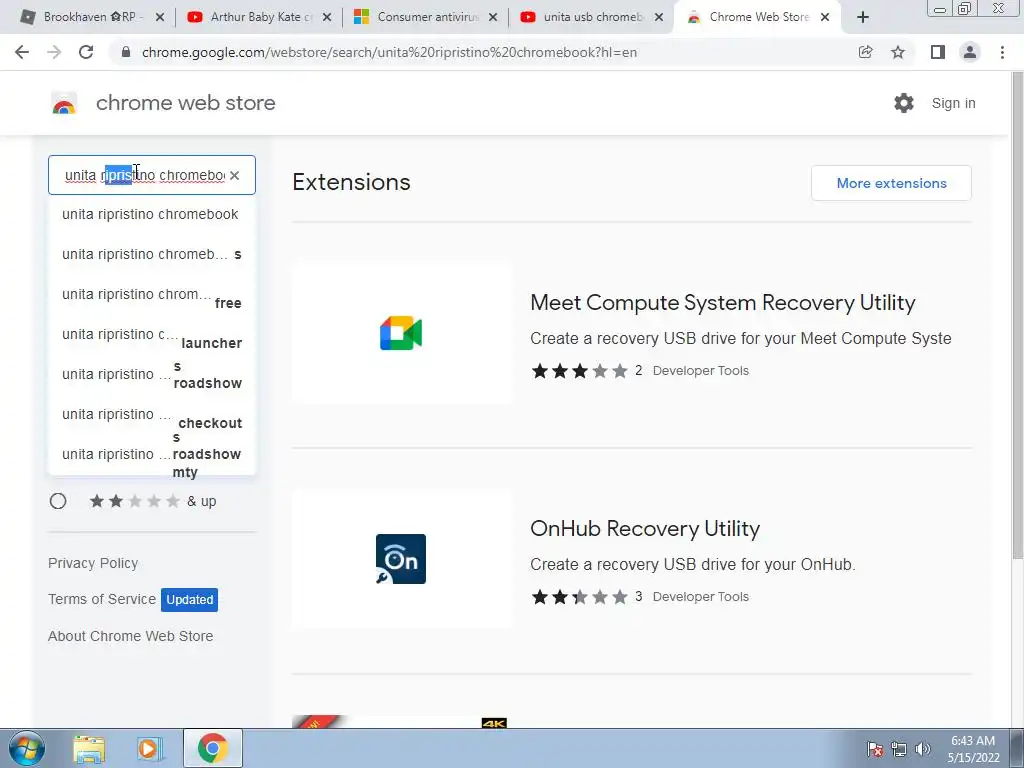Click the lock icon in address bar
This screenshot has width=1024, height=768.
point(127,52)
